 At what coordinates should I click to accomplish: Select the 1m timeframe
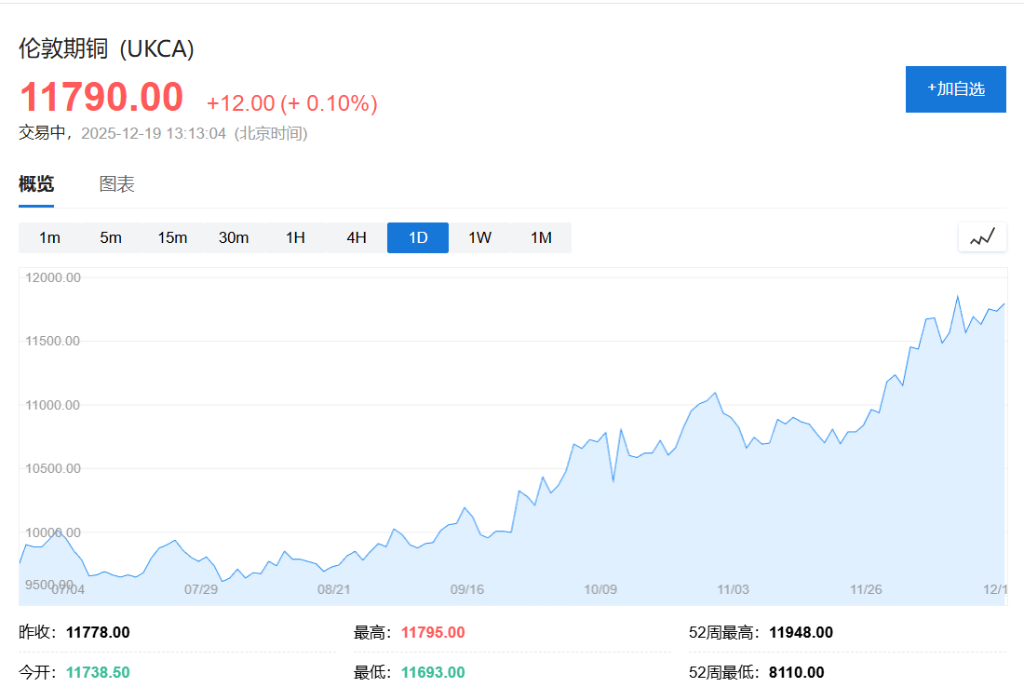coord(49,238)
